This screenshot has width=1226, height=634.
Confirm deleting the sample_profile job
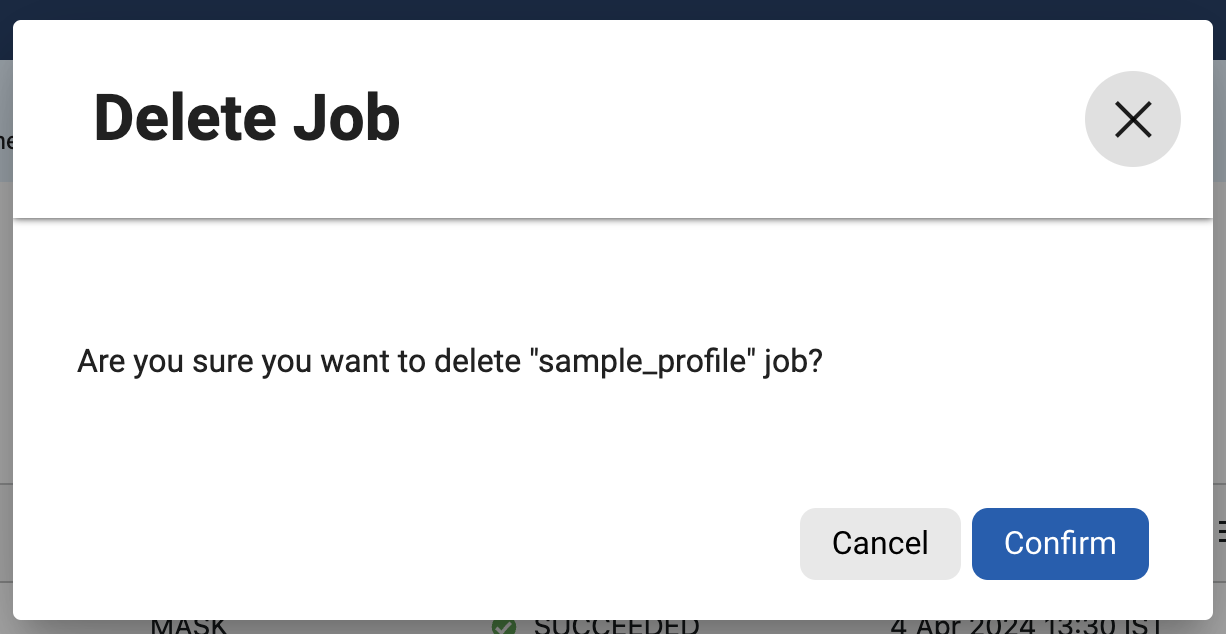pos(1060,543)
